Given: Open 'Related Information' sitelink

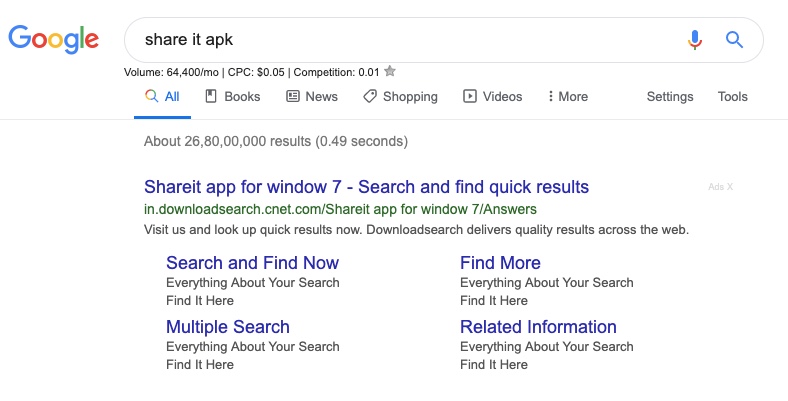Looking at the screenshot, I should point(538,327).
